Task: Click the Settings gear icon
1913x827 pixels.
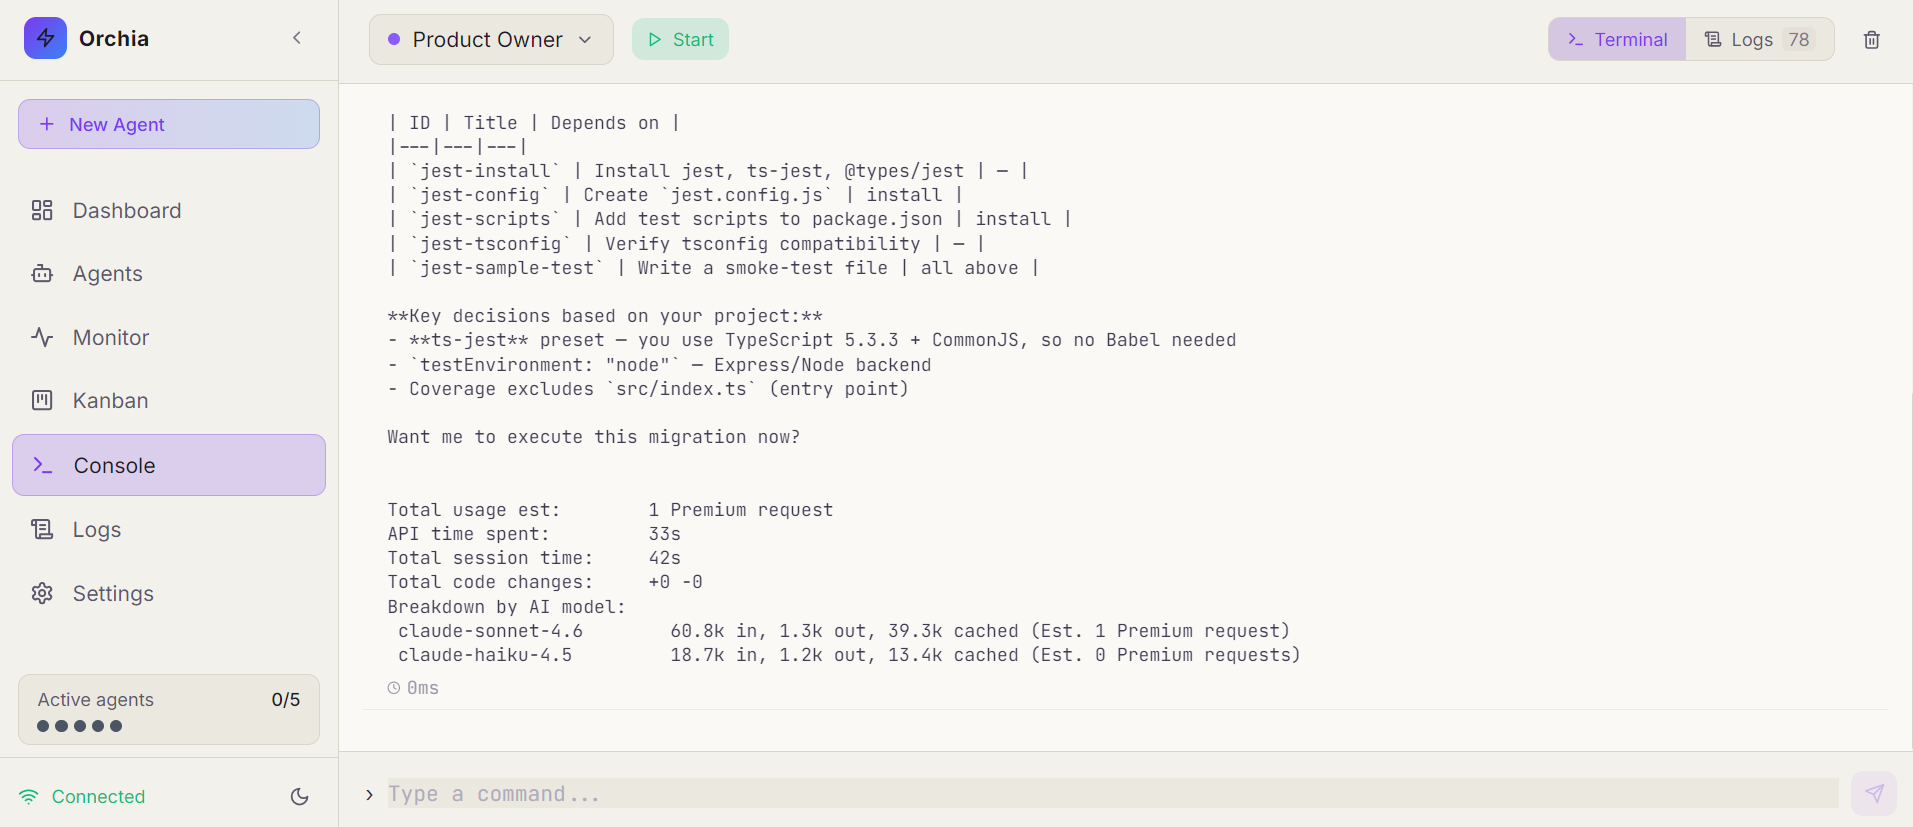Action: pyautogui.click(x=42, y=593)
